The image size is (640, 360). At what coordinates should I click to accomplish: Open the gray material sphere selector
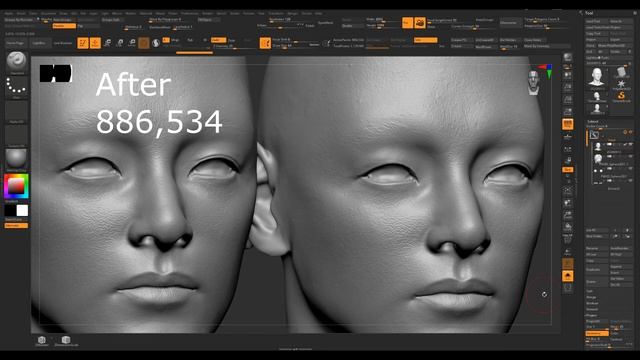coord(16,159)
